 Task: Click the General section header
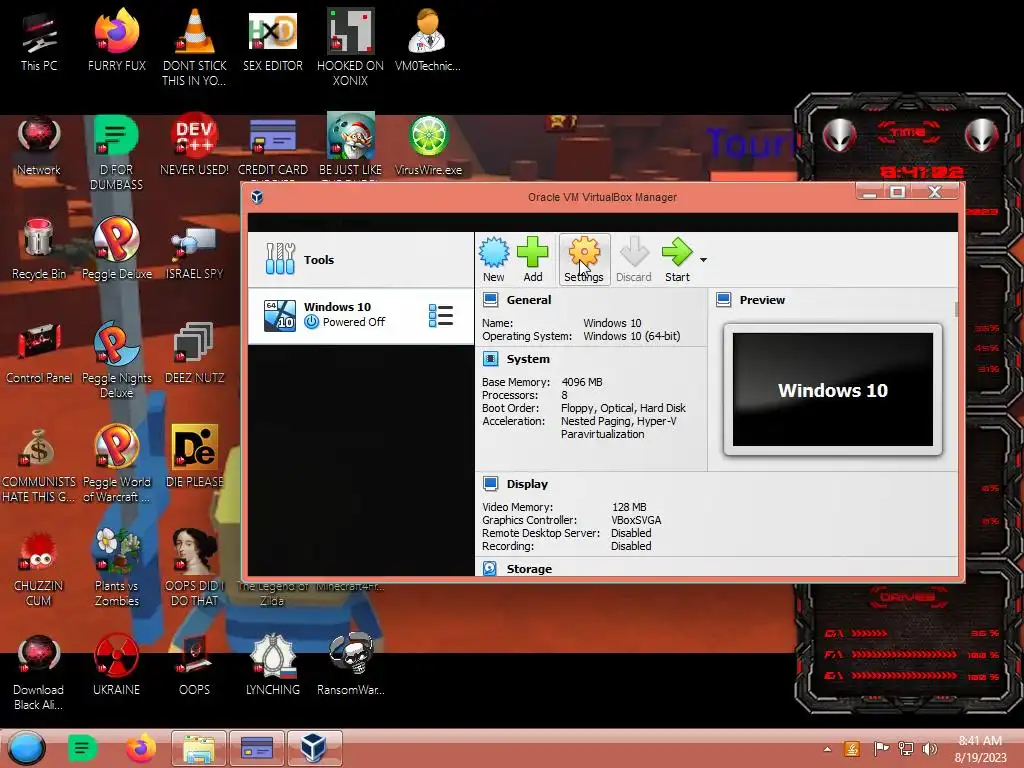(528, 300)
